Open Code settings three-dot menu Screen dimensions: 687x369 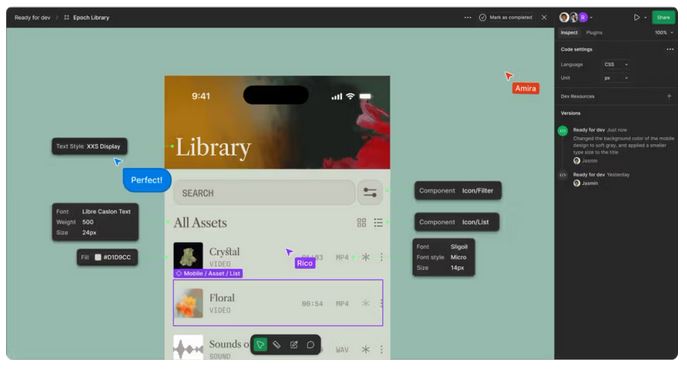pyautogui.click(x=670, y=50)
